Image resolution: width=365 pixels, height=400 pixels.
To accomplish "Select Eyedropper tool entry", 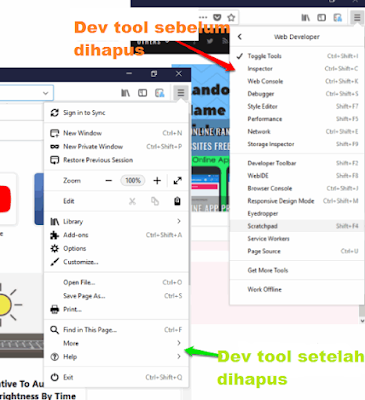I will [x=297, y=214].
